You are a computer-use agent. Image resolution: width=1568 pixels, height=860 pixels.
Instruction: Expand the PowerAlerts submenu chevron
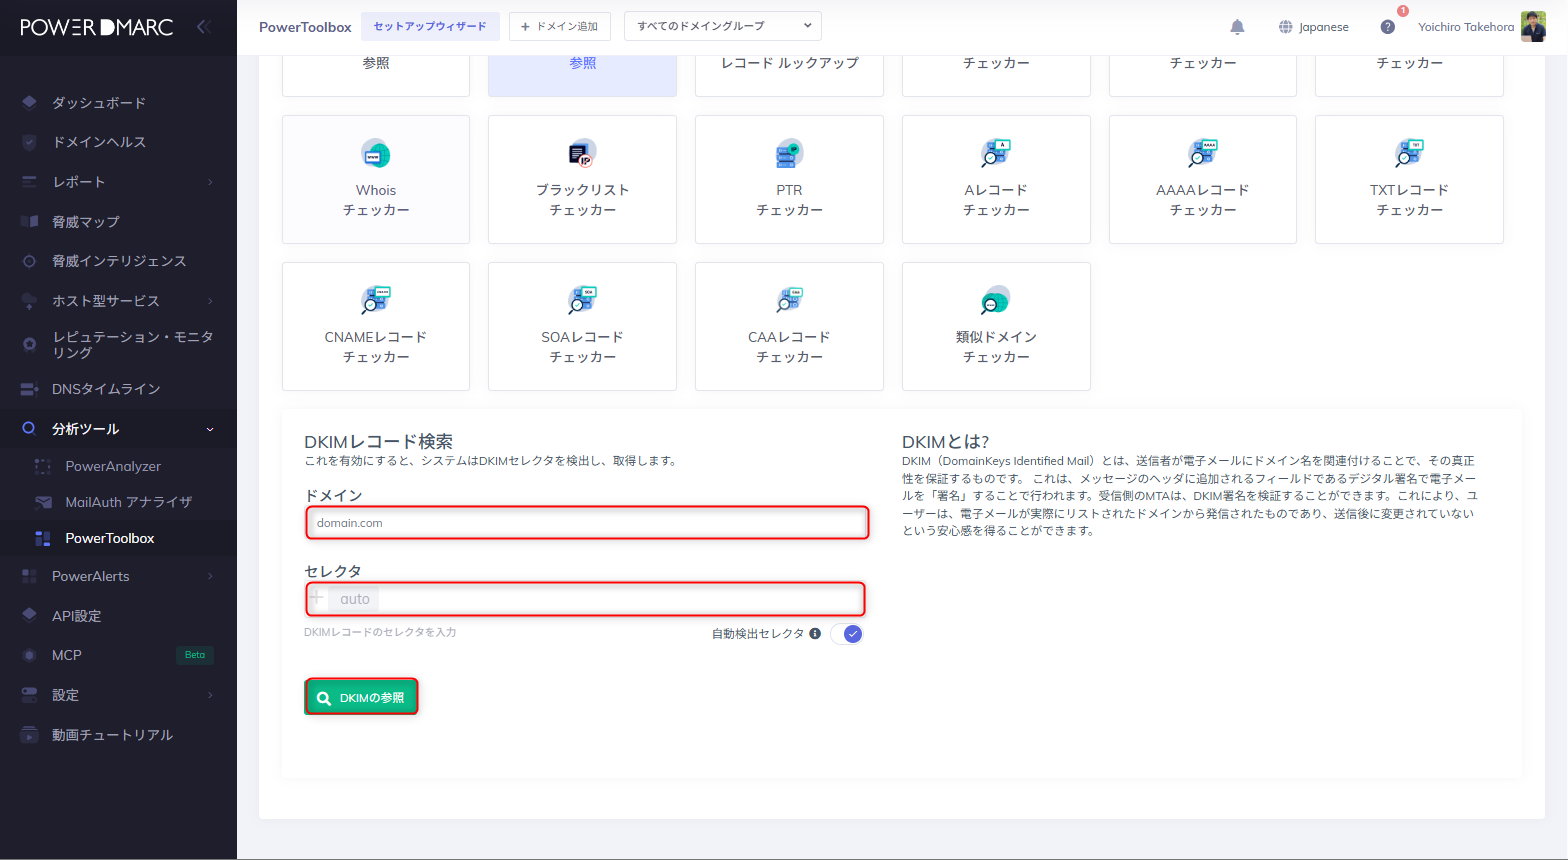210,576
